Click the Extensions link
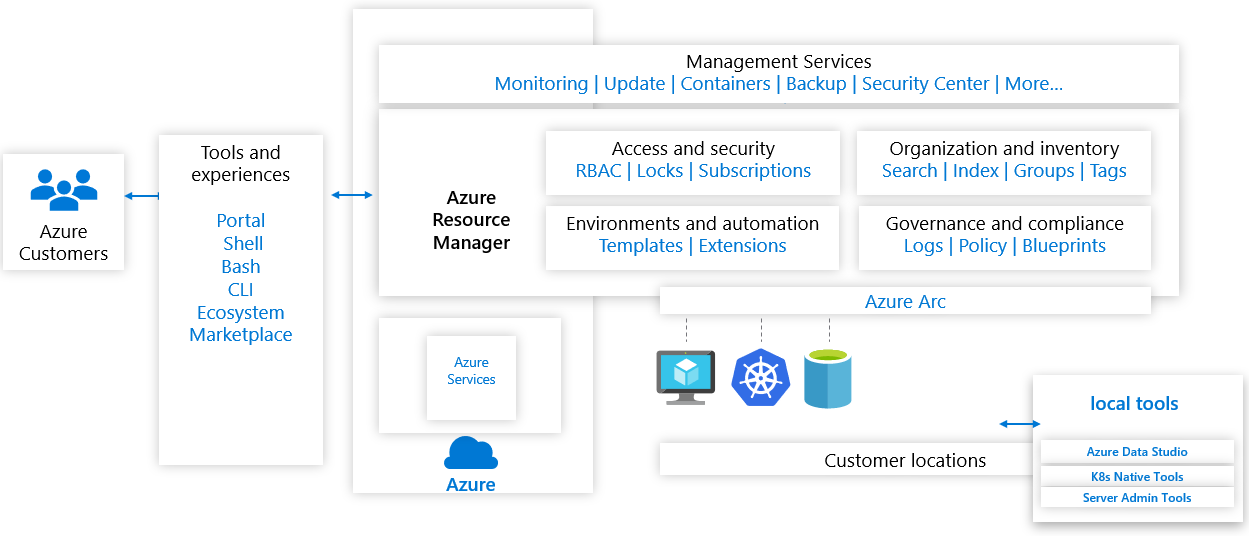The width and height of the screenshot is (1249, 536). 742,246
